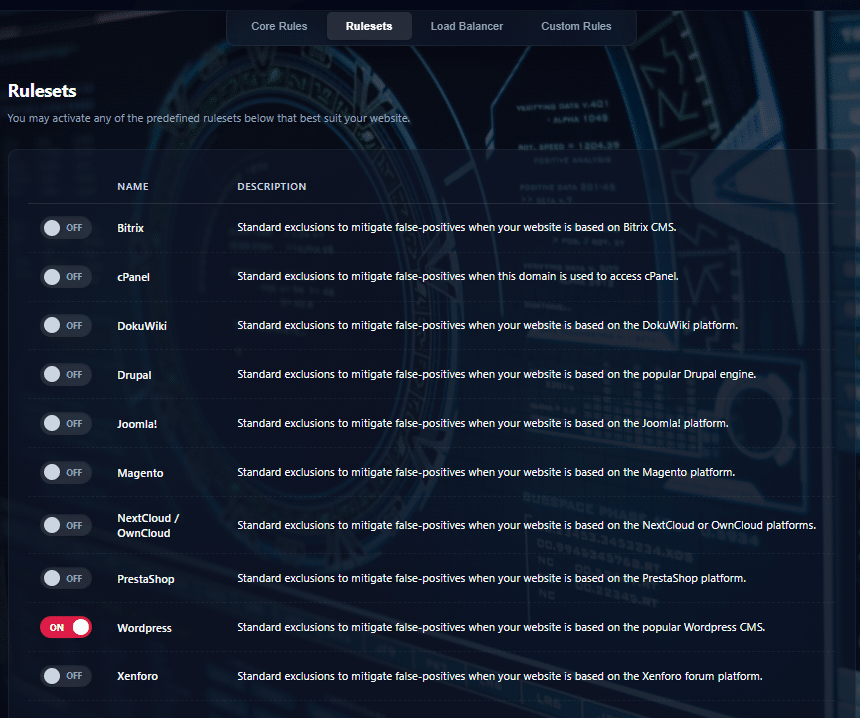Viewport: 860px width, 718px height.
Task: Click the popular Drupal engine description
Action: click(x=496, y=374)
